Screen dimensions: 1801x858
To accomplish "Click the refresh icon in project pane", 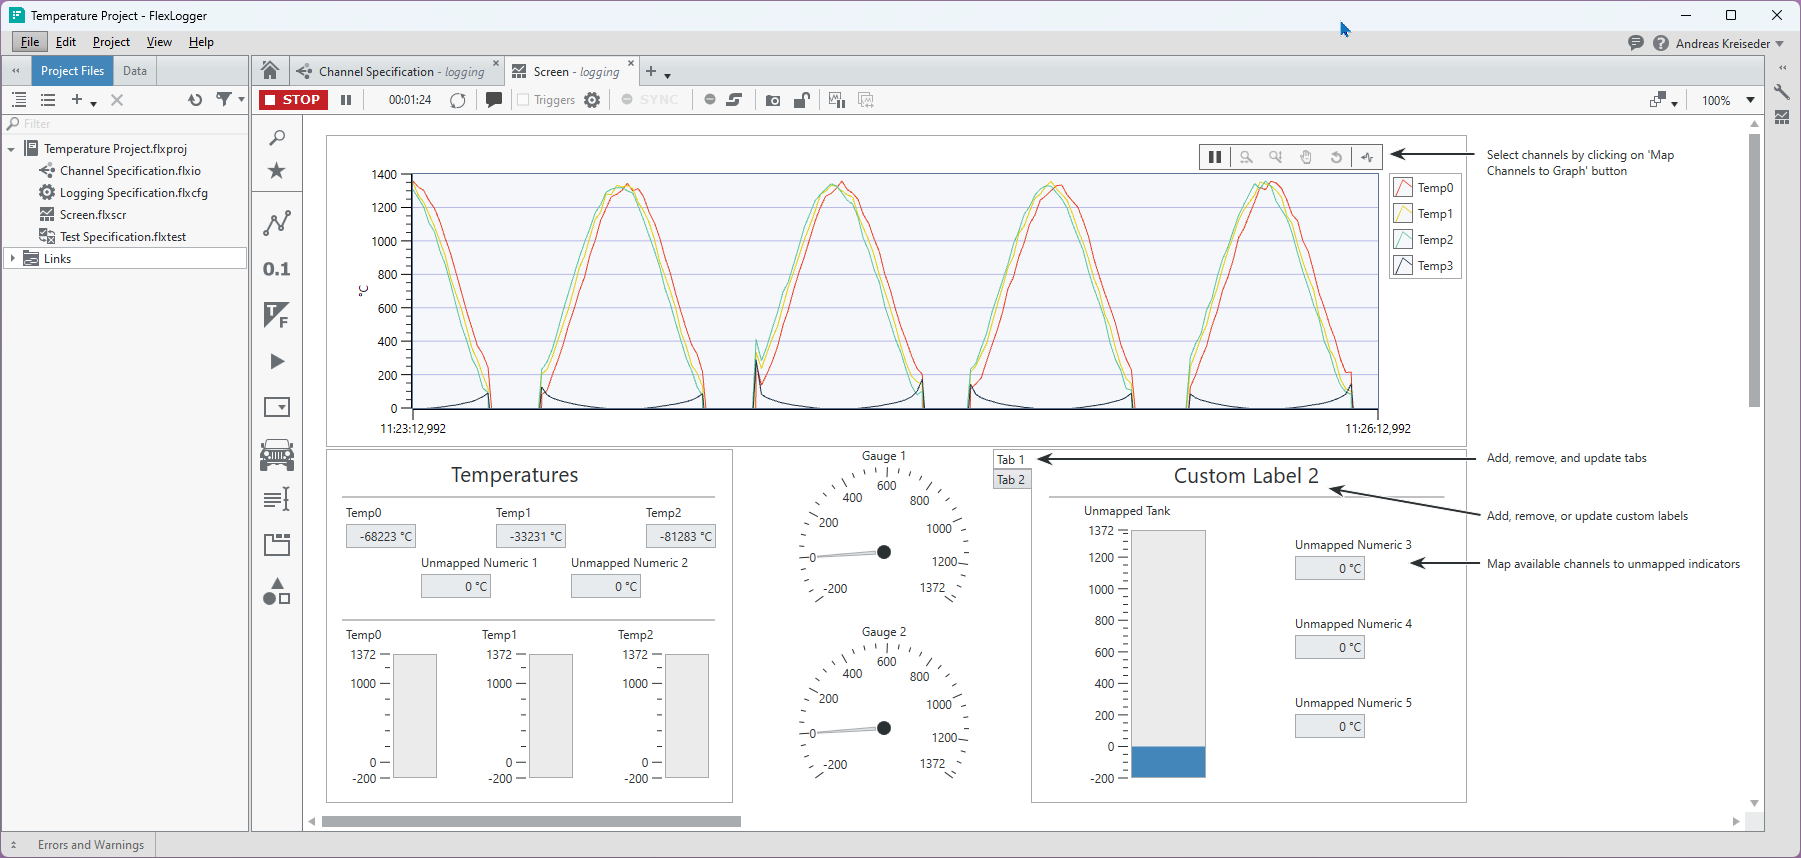I will point(195,100).
